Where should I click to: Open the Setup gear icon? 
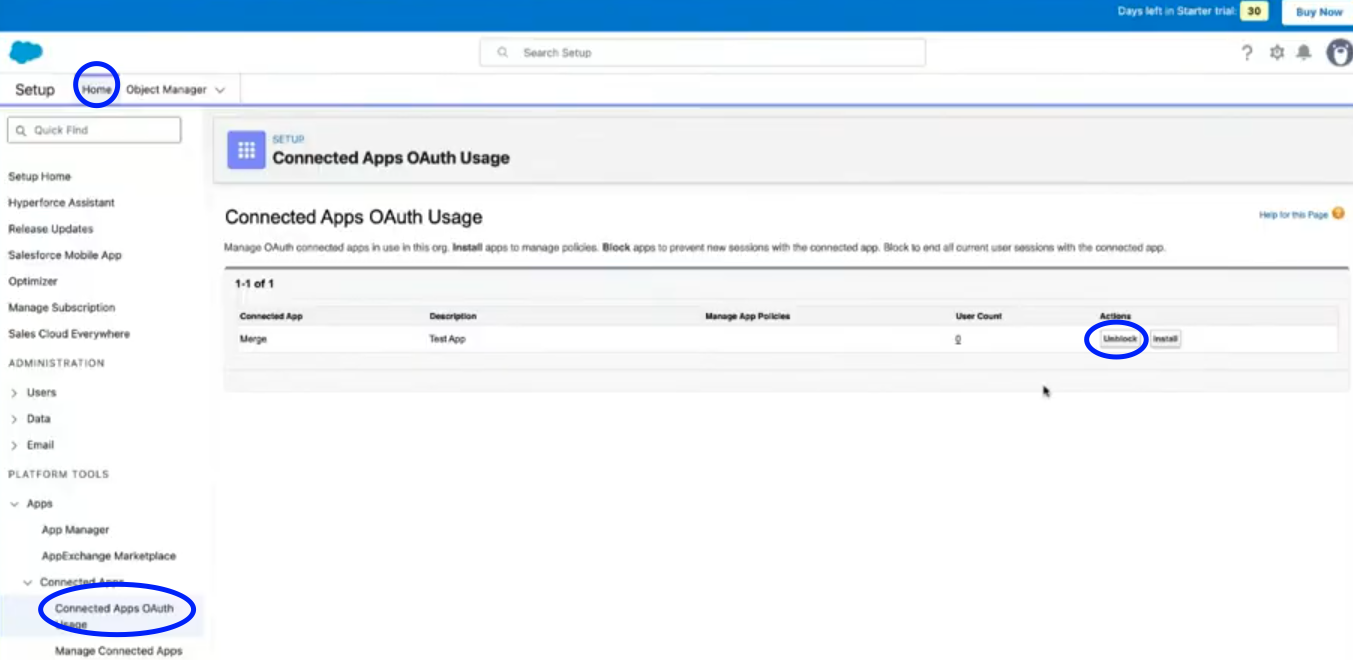1276,53
